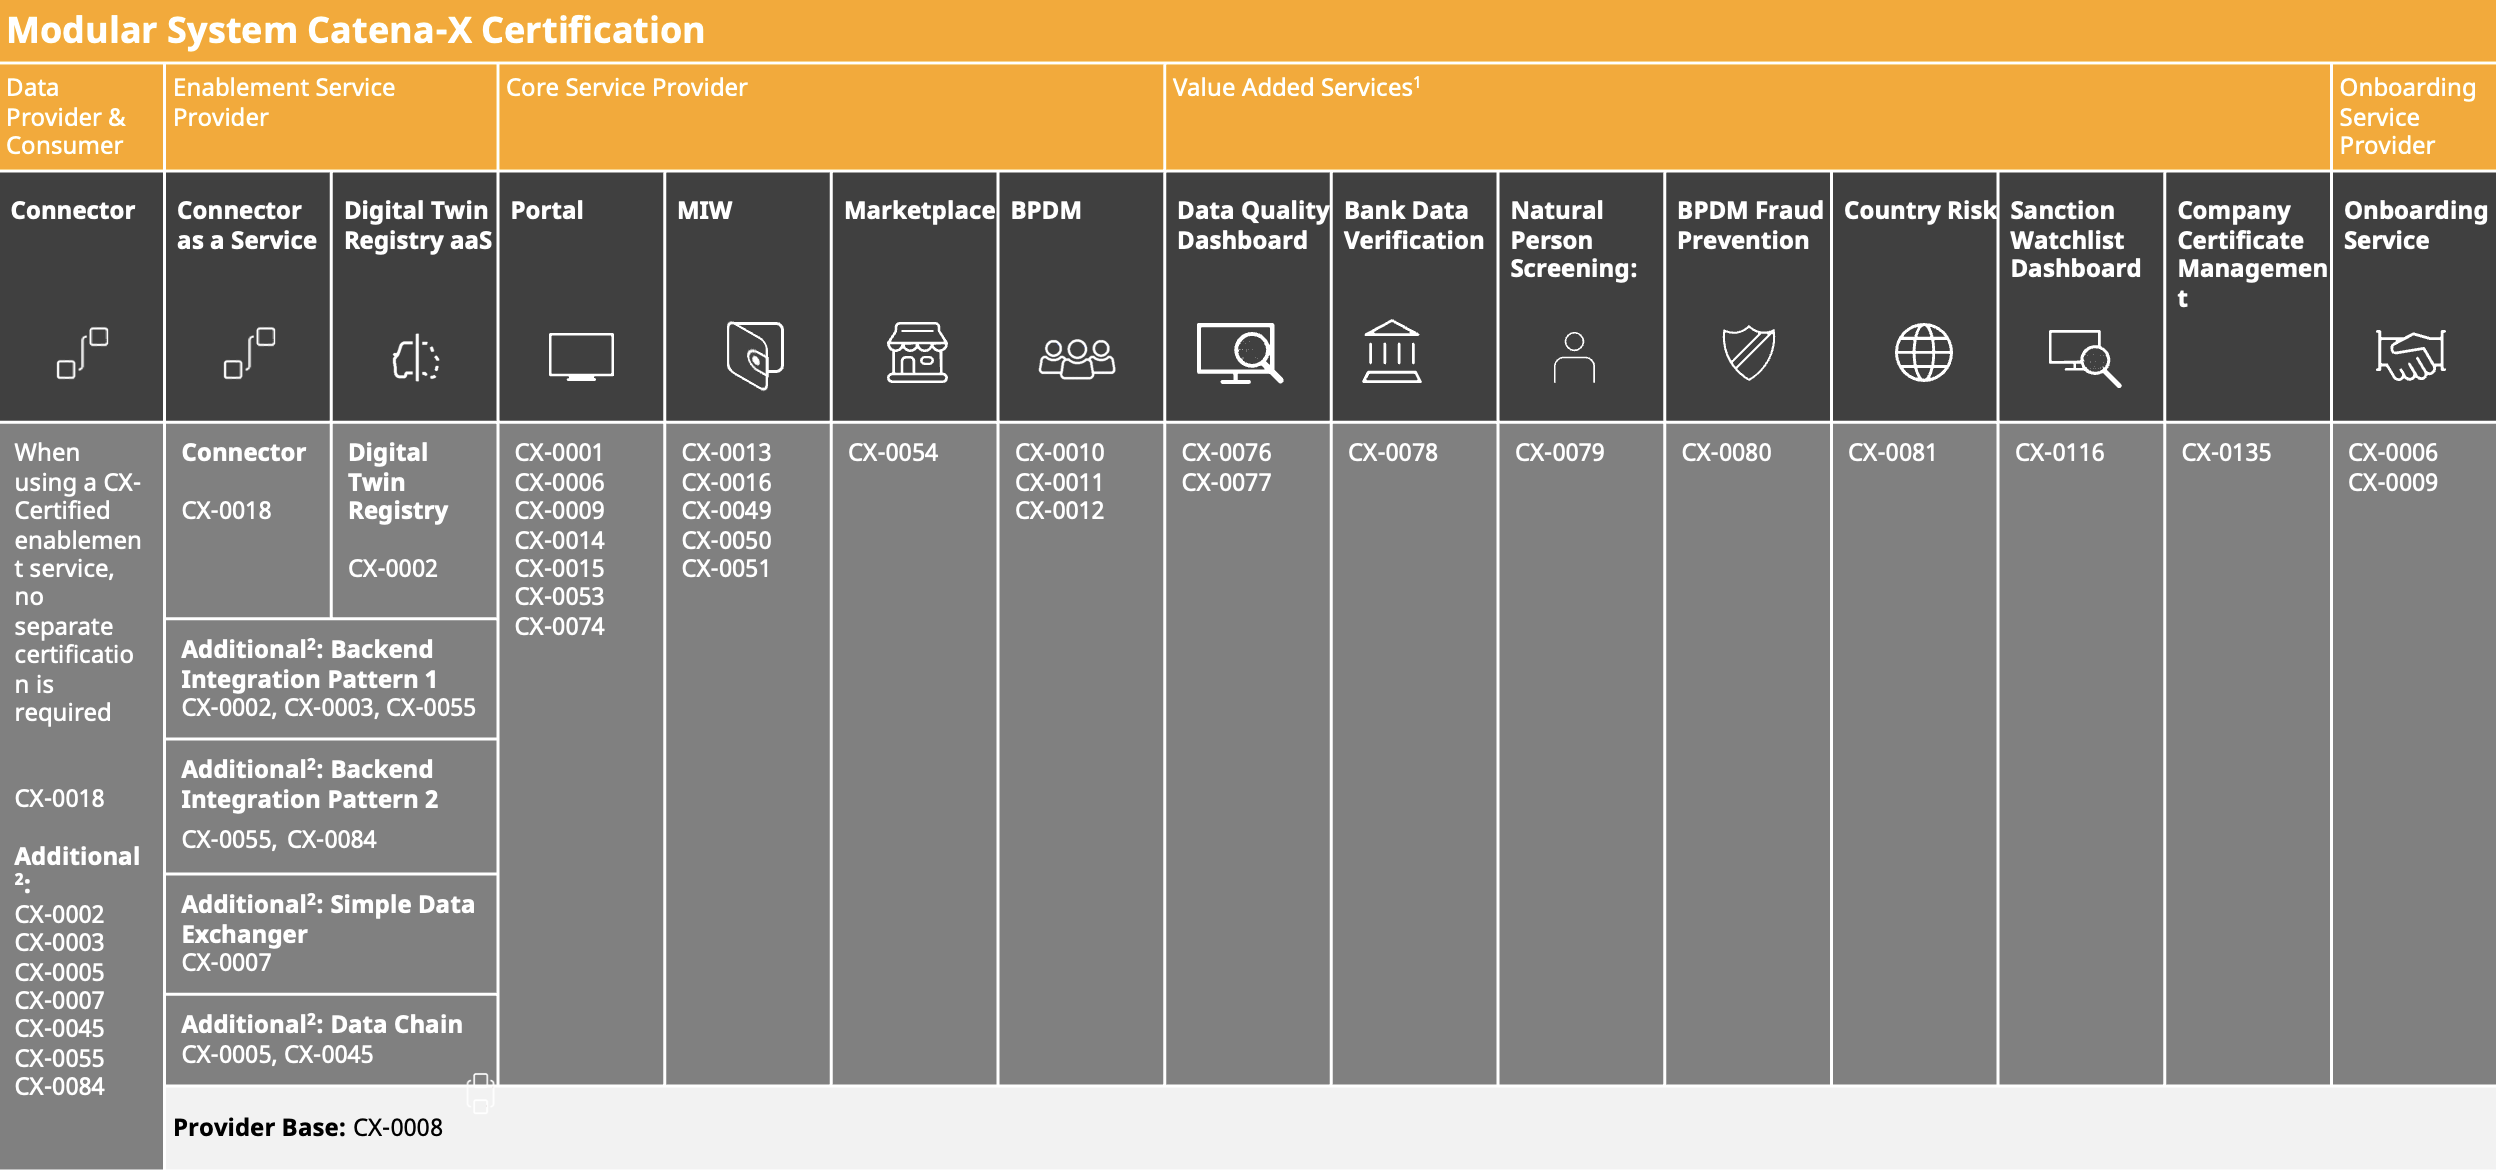Click the BPDM Fraud Prevention shield icon
2496x1174 pixels.
pyautogui.click(x=1748, y=353)
